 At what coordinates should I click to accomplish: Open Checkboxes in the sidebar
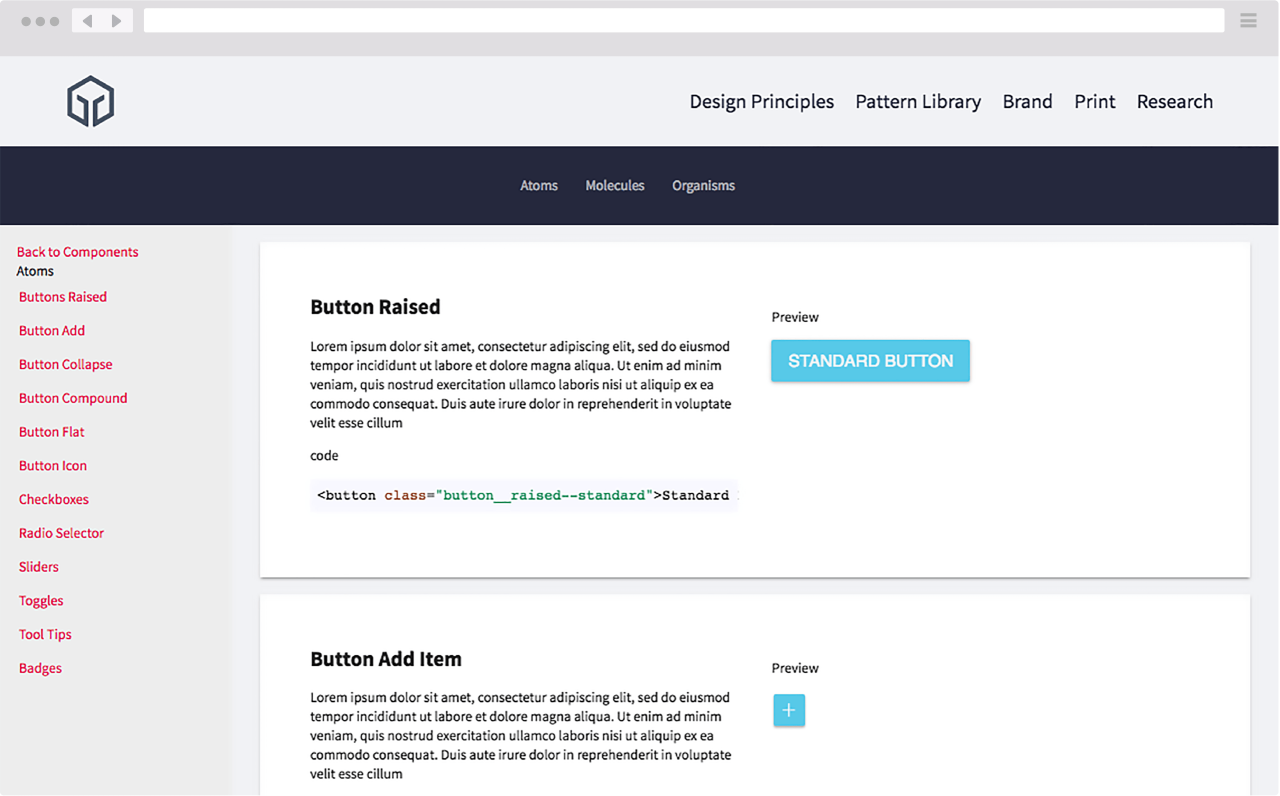point(53,499)
